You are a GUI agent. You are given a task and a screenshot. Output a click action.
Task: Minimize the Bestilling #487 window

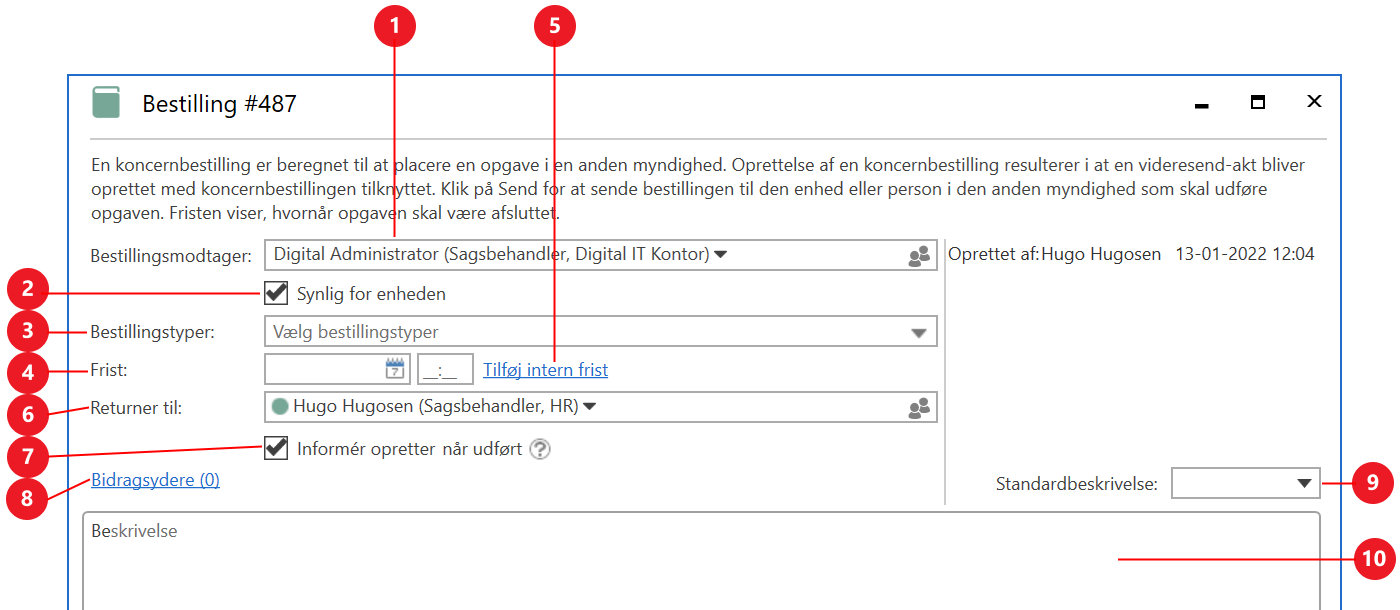coord(1202,104)
